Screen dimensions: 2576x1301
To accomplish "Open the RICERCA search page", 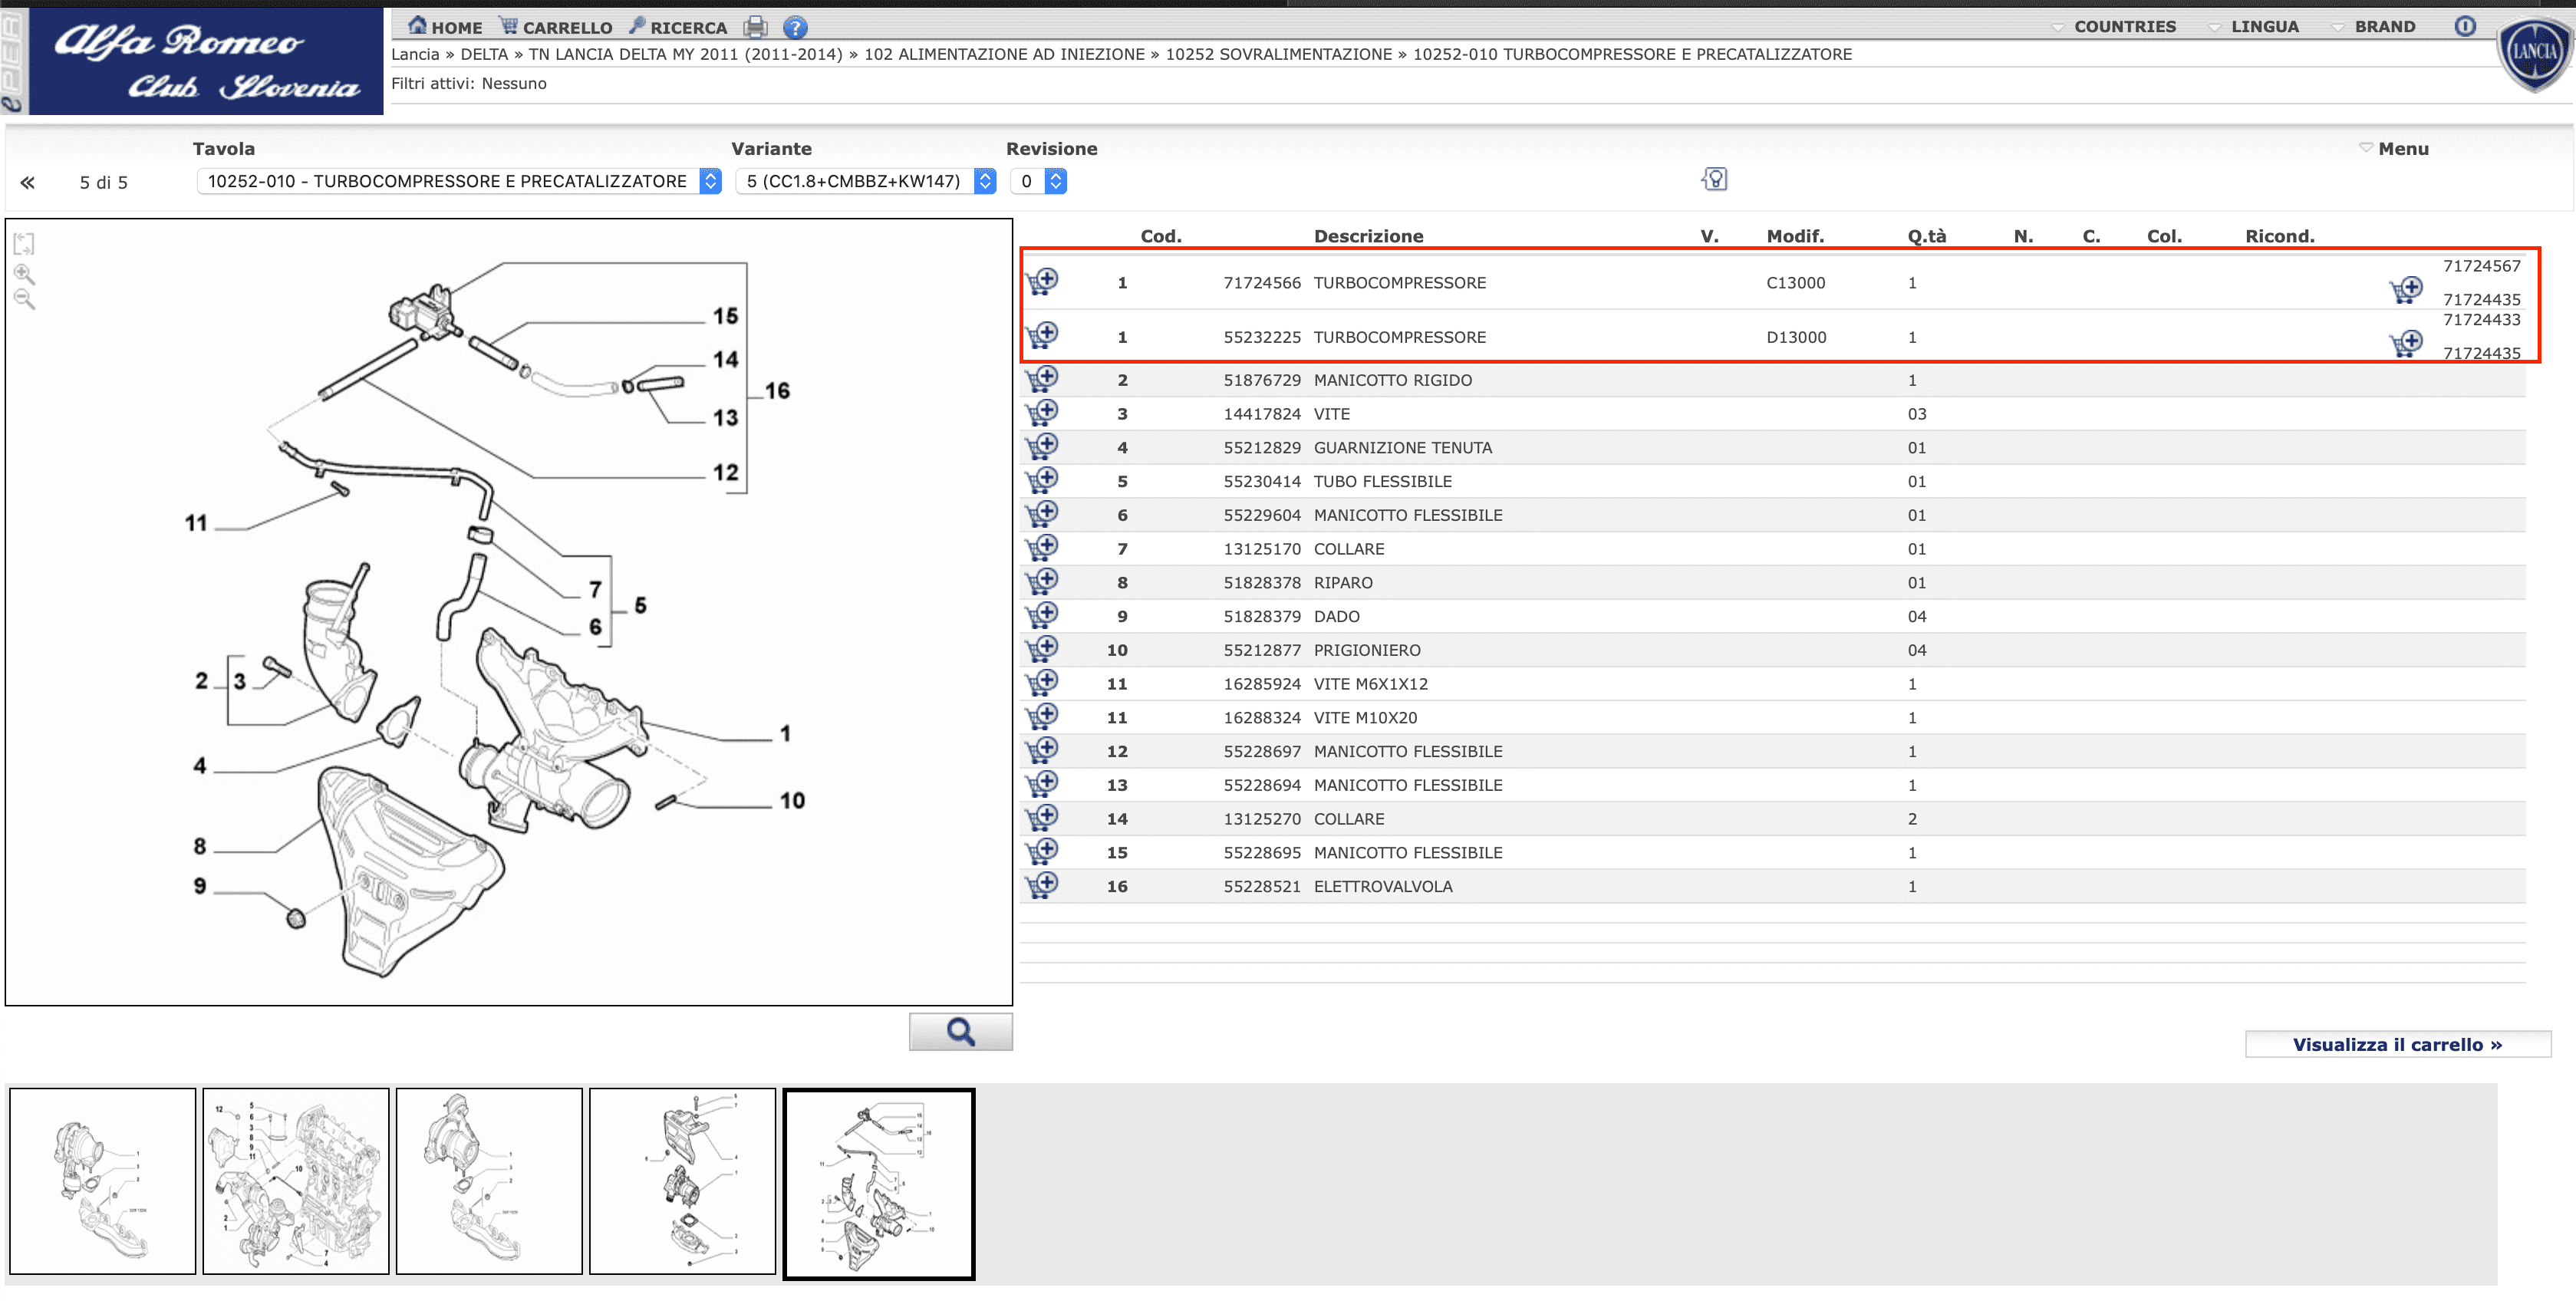I will [678, 27].
